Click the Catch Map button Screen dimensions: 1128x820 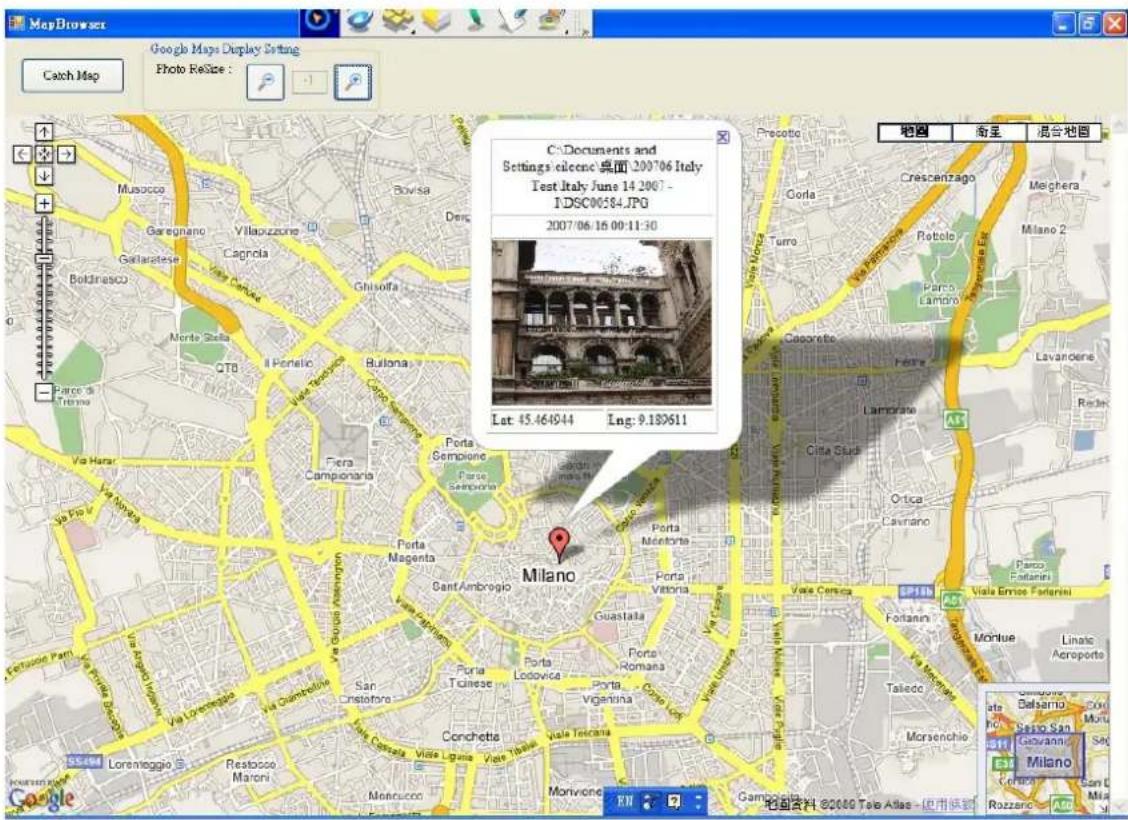[x=72, y=76]
